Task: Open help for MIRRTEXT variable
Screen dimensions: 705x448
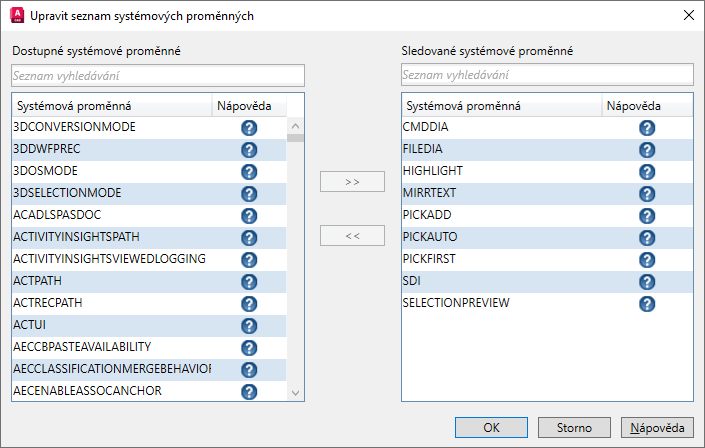Action: tap(647, 194)
